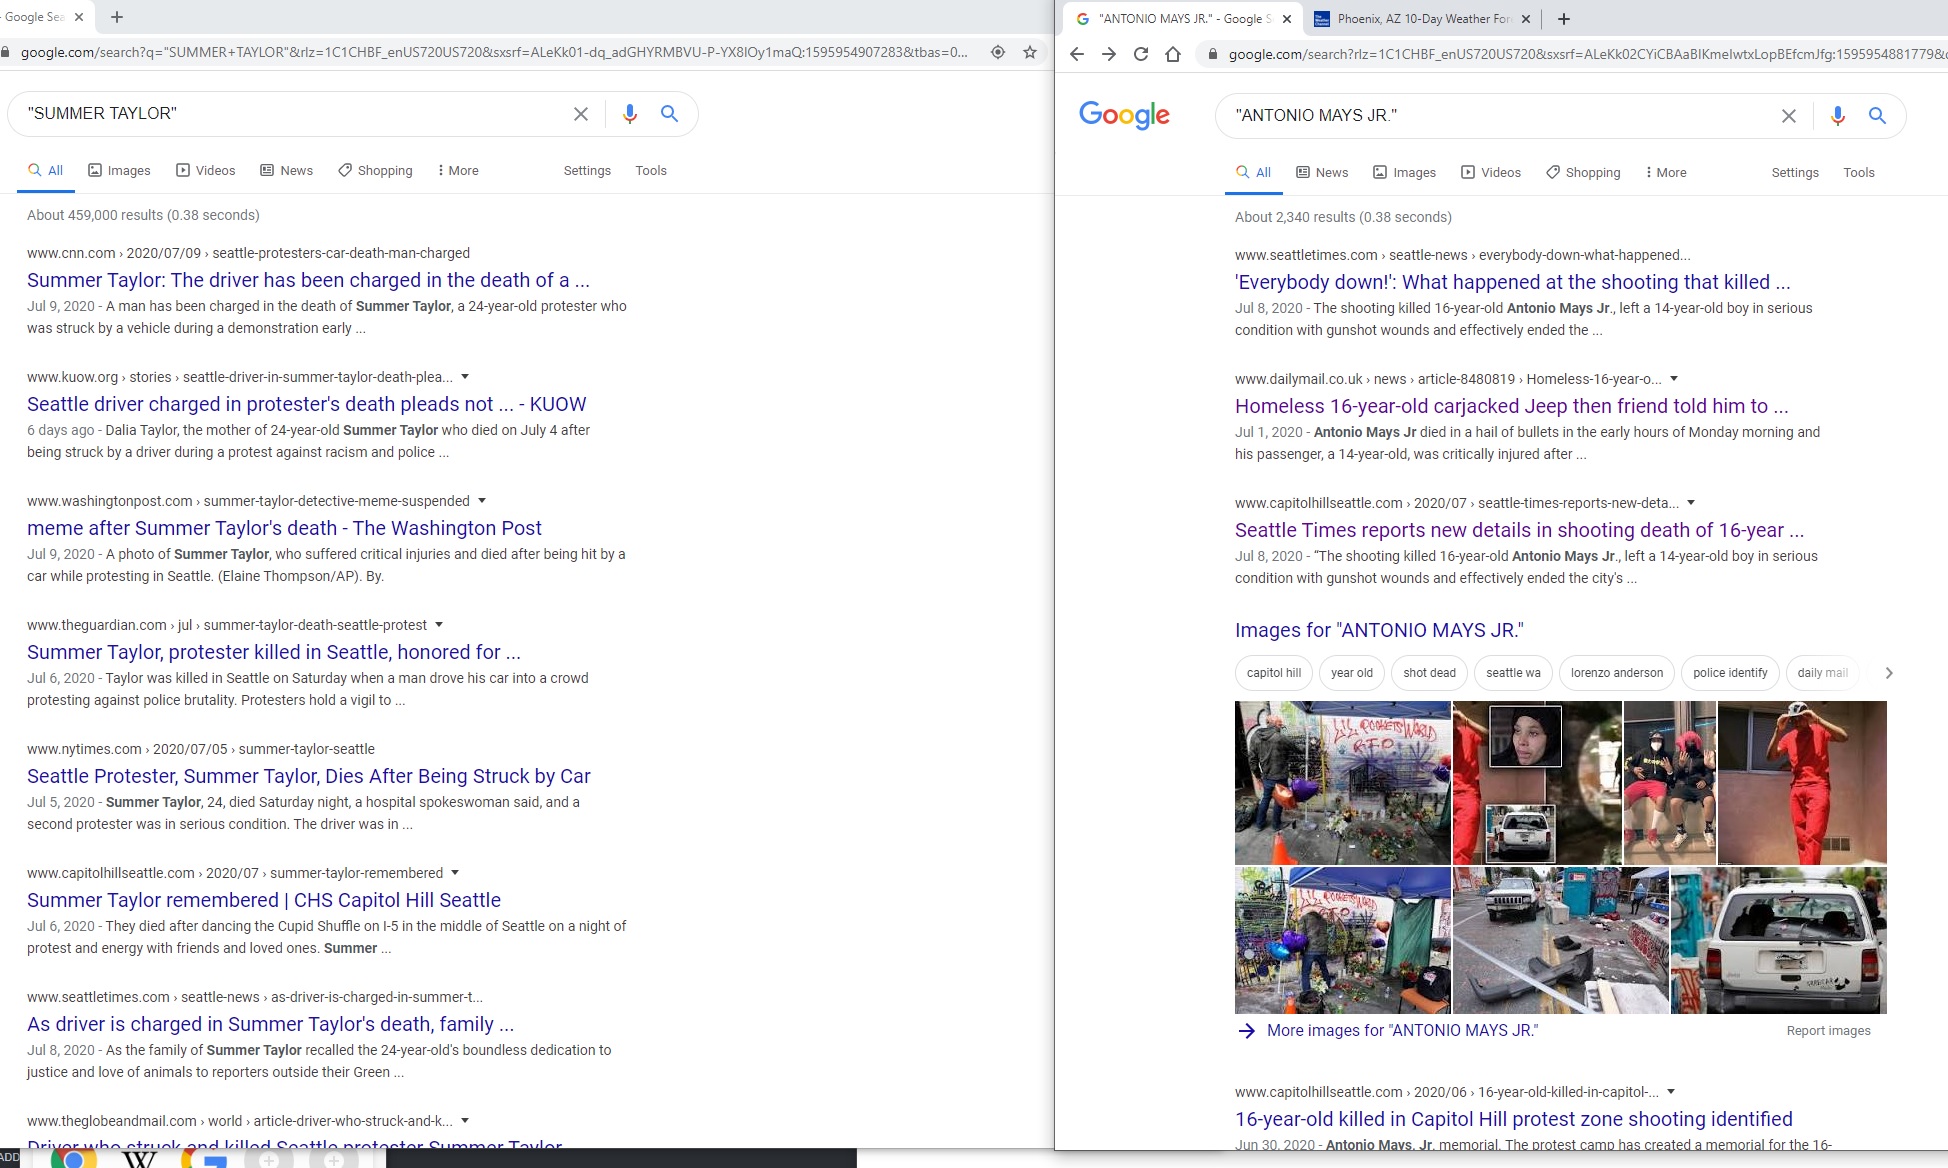Click the magnifier search button for SUMMER TAYLOR
1948x1168 pixels.
click(670, 114)
